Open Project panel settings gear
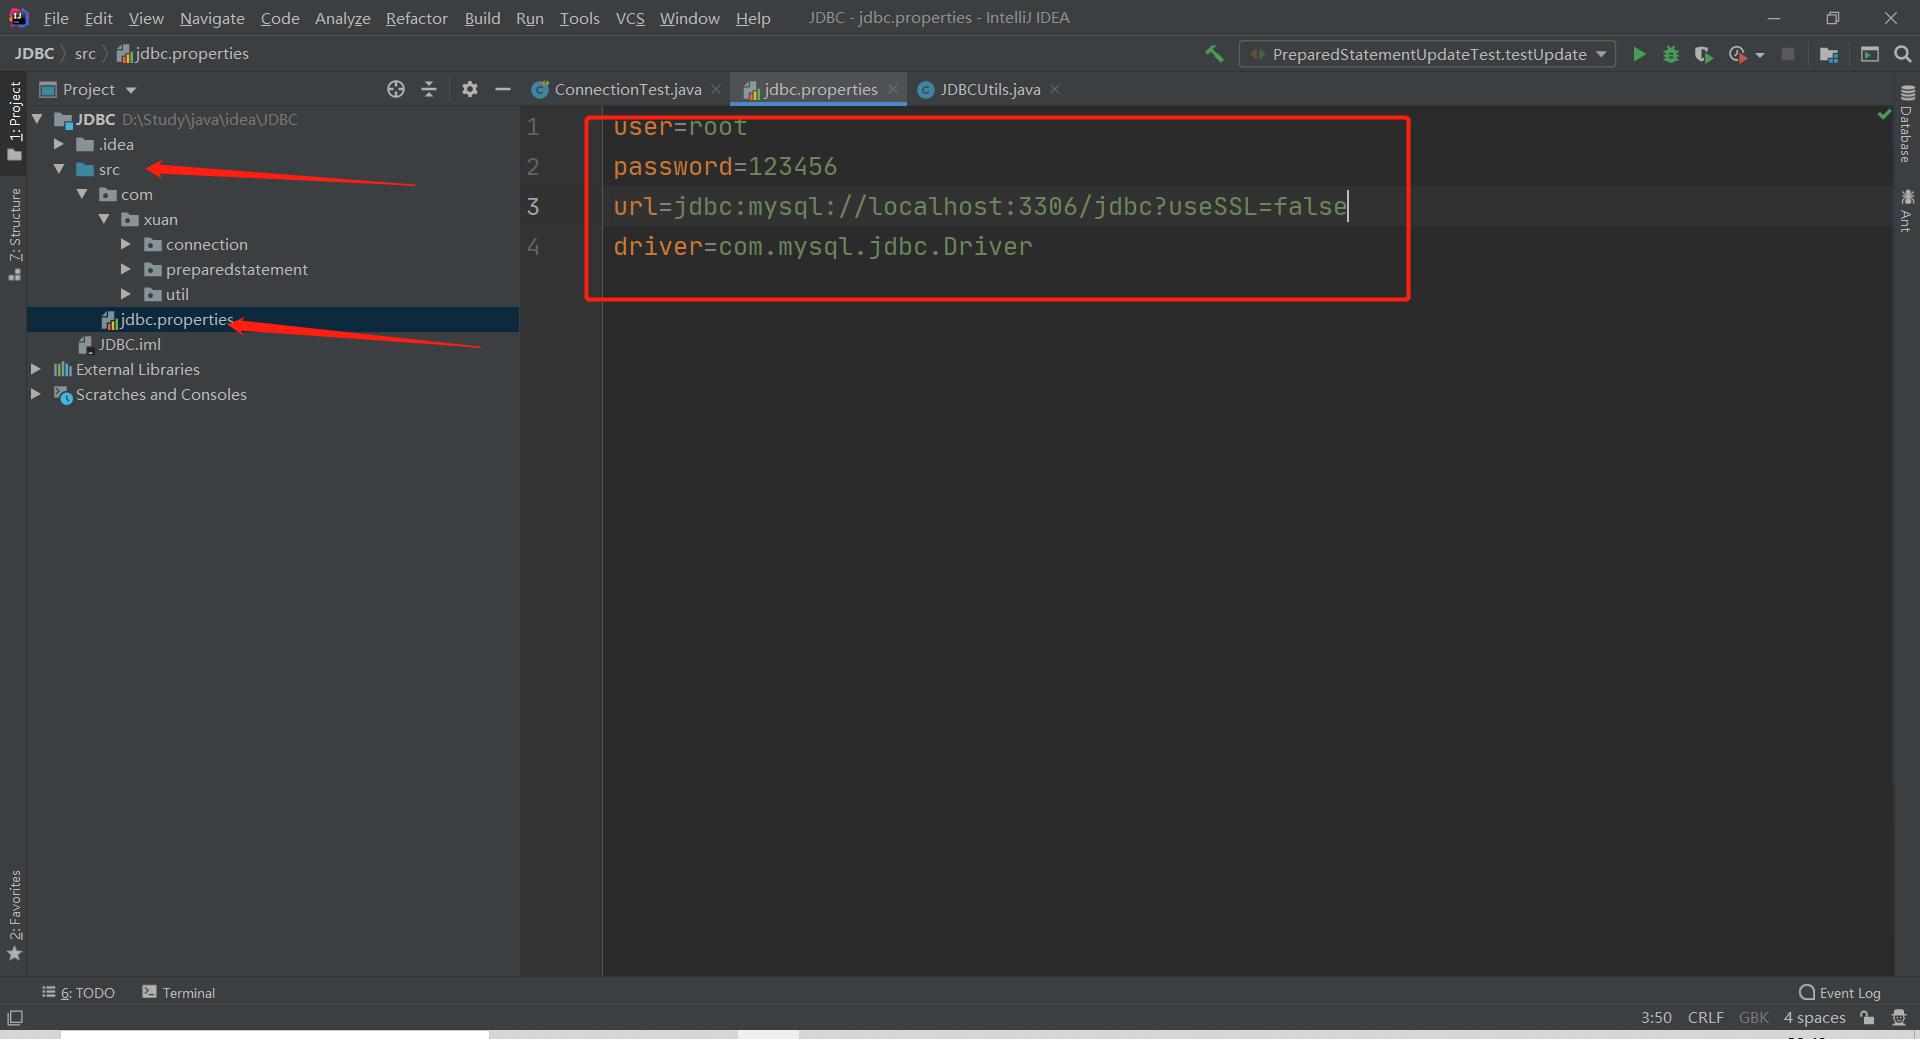 [470, 89]
